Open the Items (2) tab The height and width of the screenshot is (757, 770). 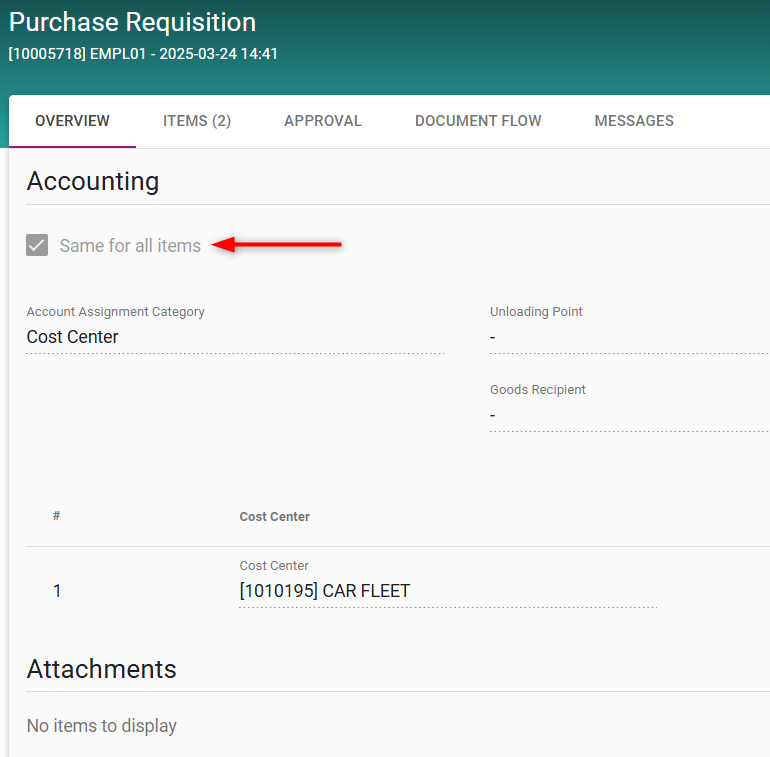coord(197,121)
